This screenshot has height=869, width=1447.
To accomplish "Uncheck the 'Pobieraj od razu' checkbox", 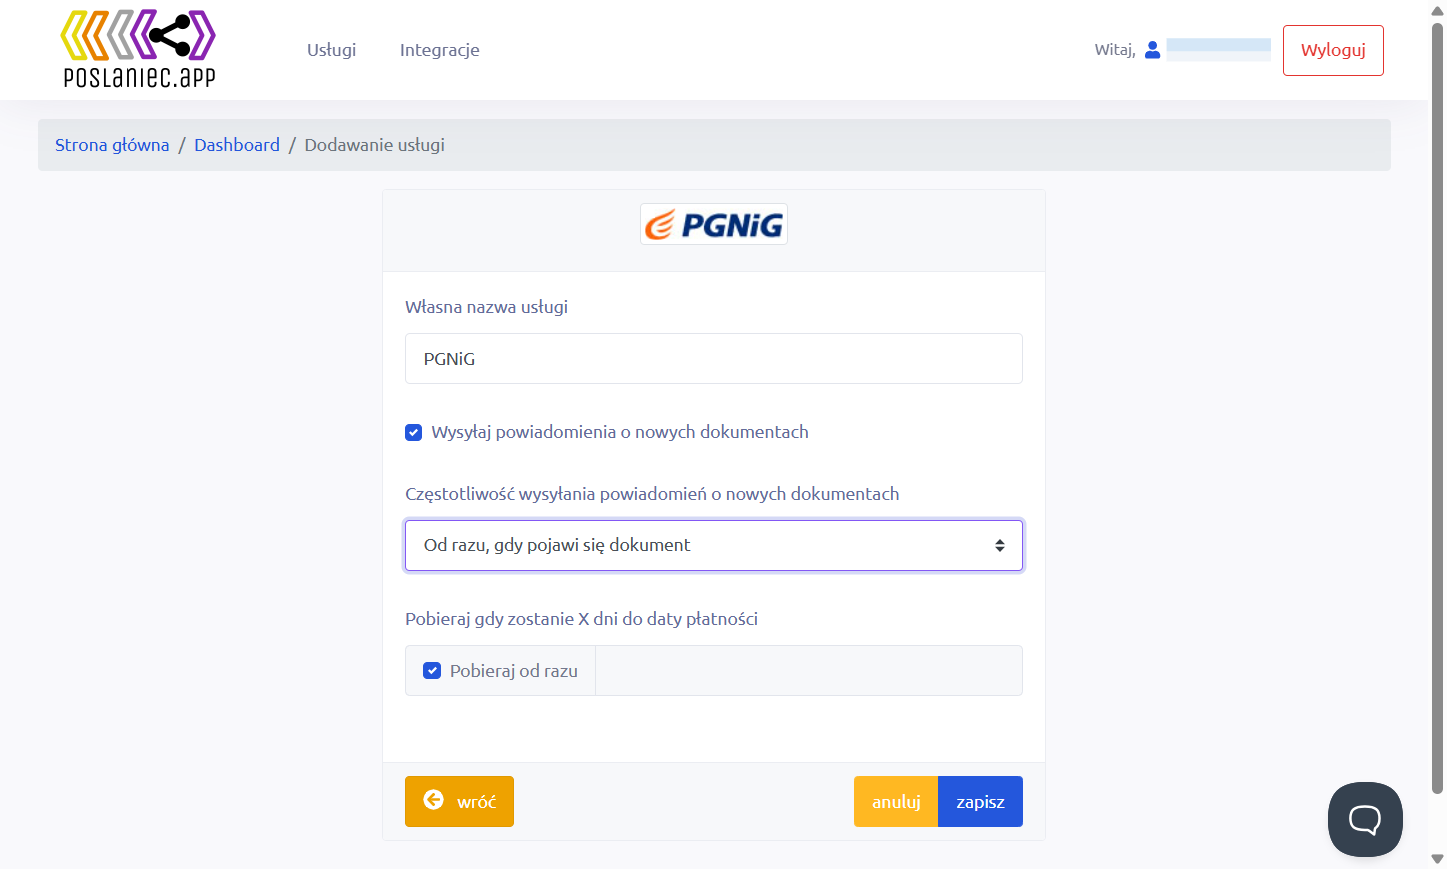I will tap(432, 671).
